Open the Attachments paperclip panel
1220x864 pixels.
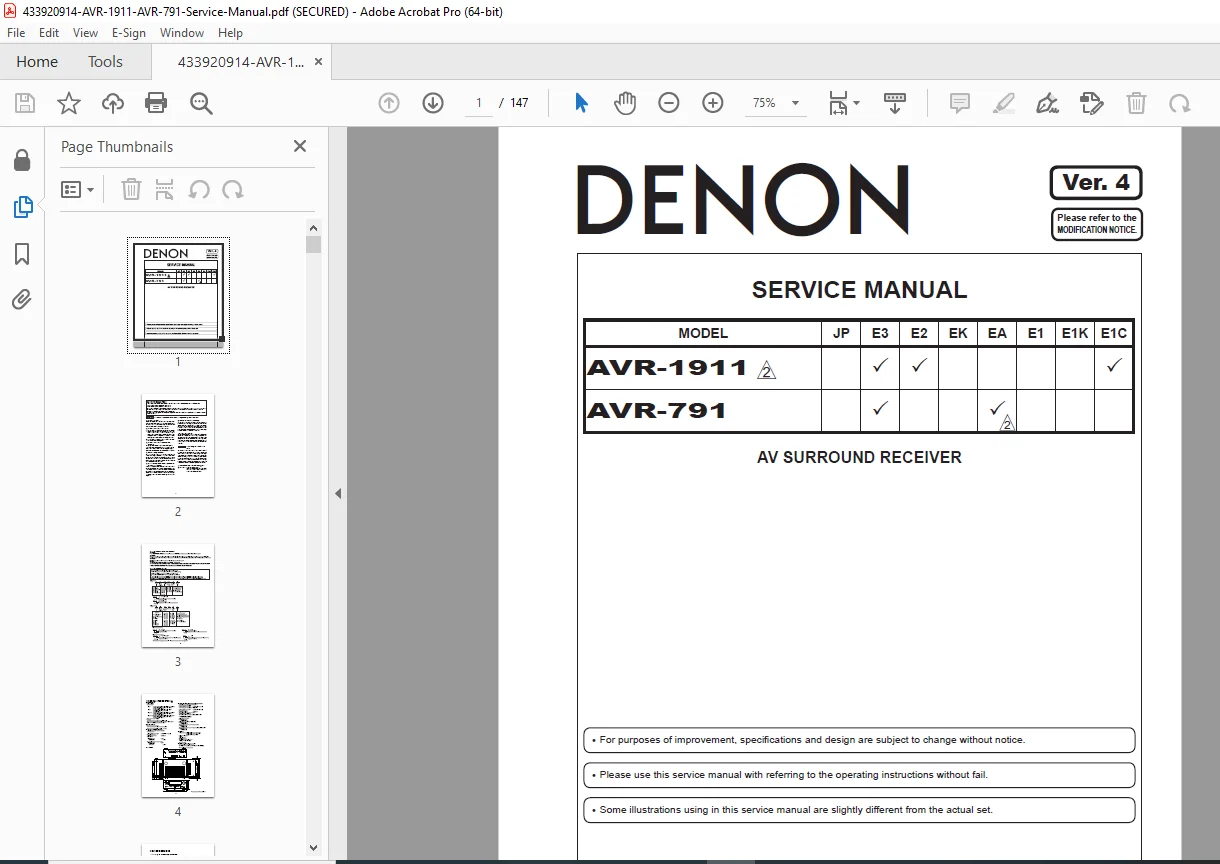pos(22,299)
